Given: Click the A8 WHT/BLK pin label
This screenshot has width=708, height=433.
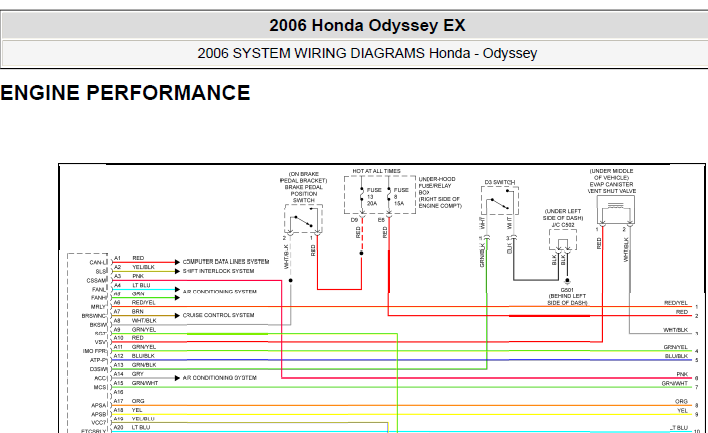Looking at the screenshot, I should (x=135, y=321).
